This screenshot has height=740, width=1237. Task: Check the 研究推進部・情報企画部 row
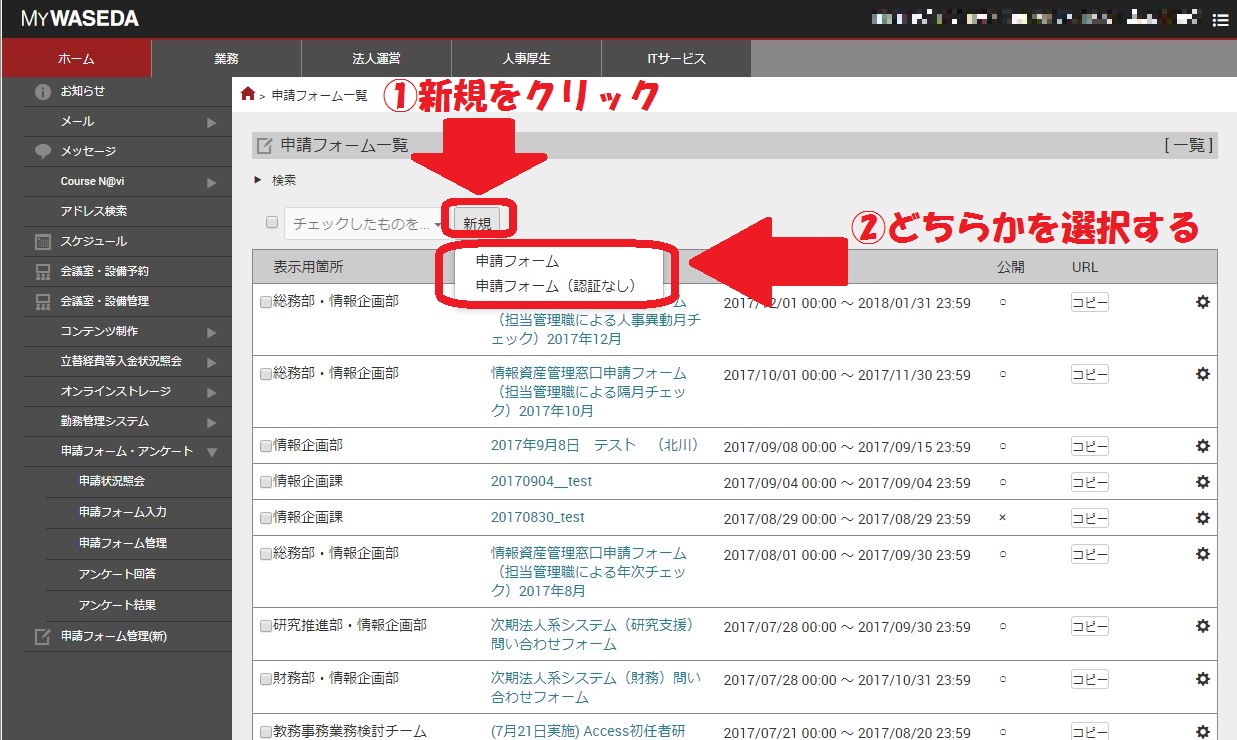coord(266,626)
